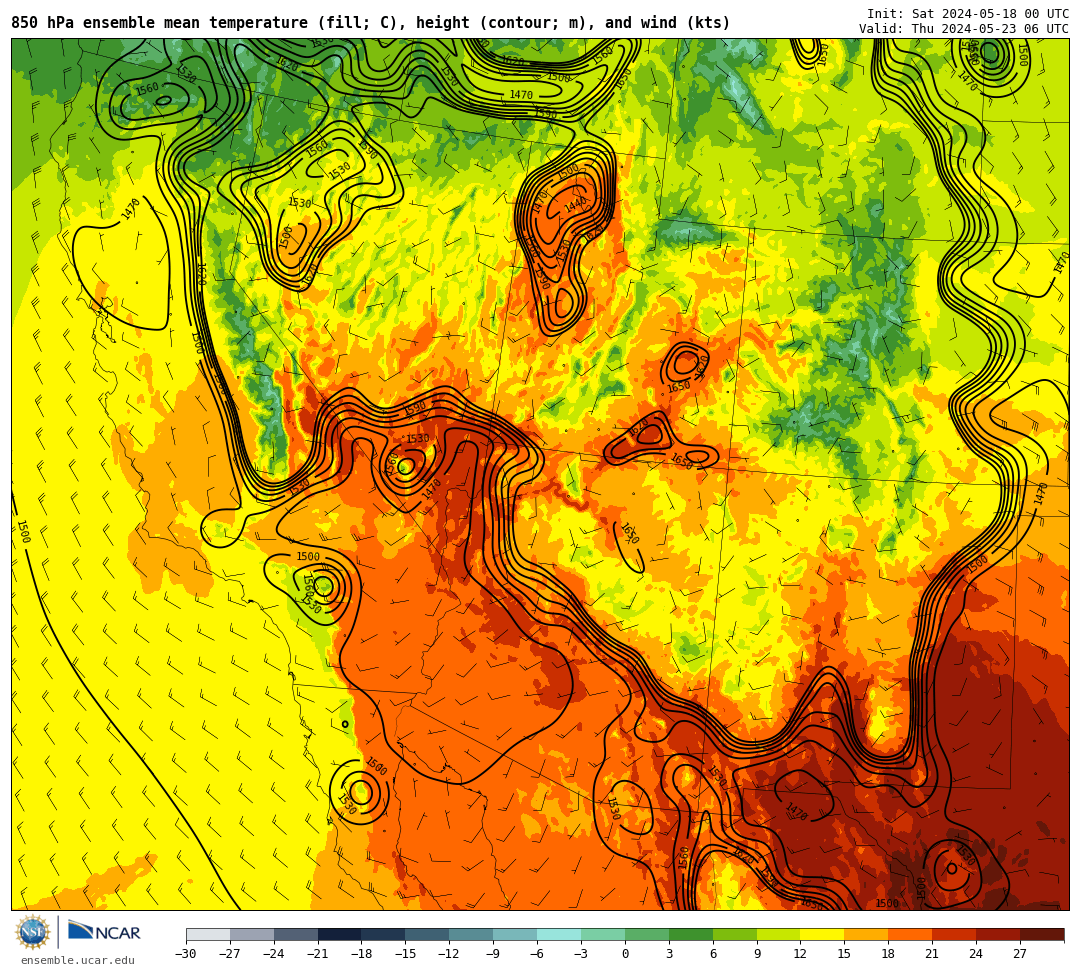Select the 850 hPa ensemble mean temperature title
The width and height of the screenshot is (1080, 973).
[371, 23]
